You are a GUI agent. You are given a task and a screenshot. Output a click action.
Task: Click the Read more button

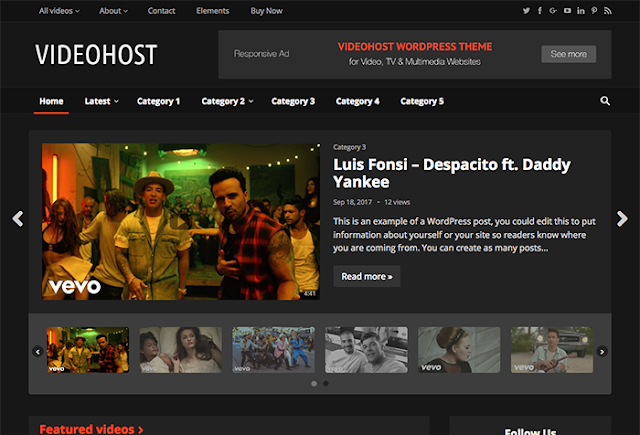[x=367, y=276]
